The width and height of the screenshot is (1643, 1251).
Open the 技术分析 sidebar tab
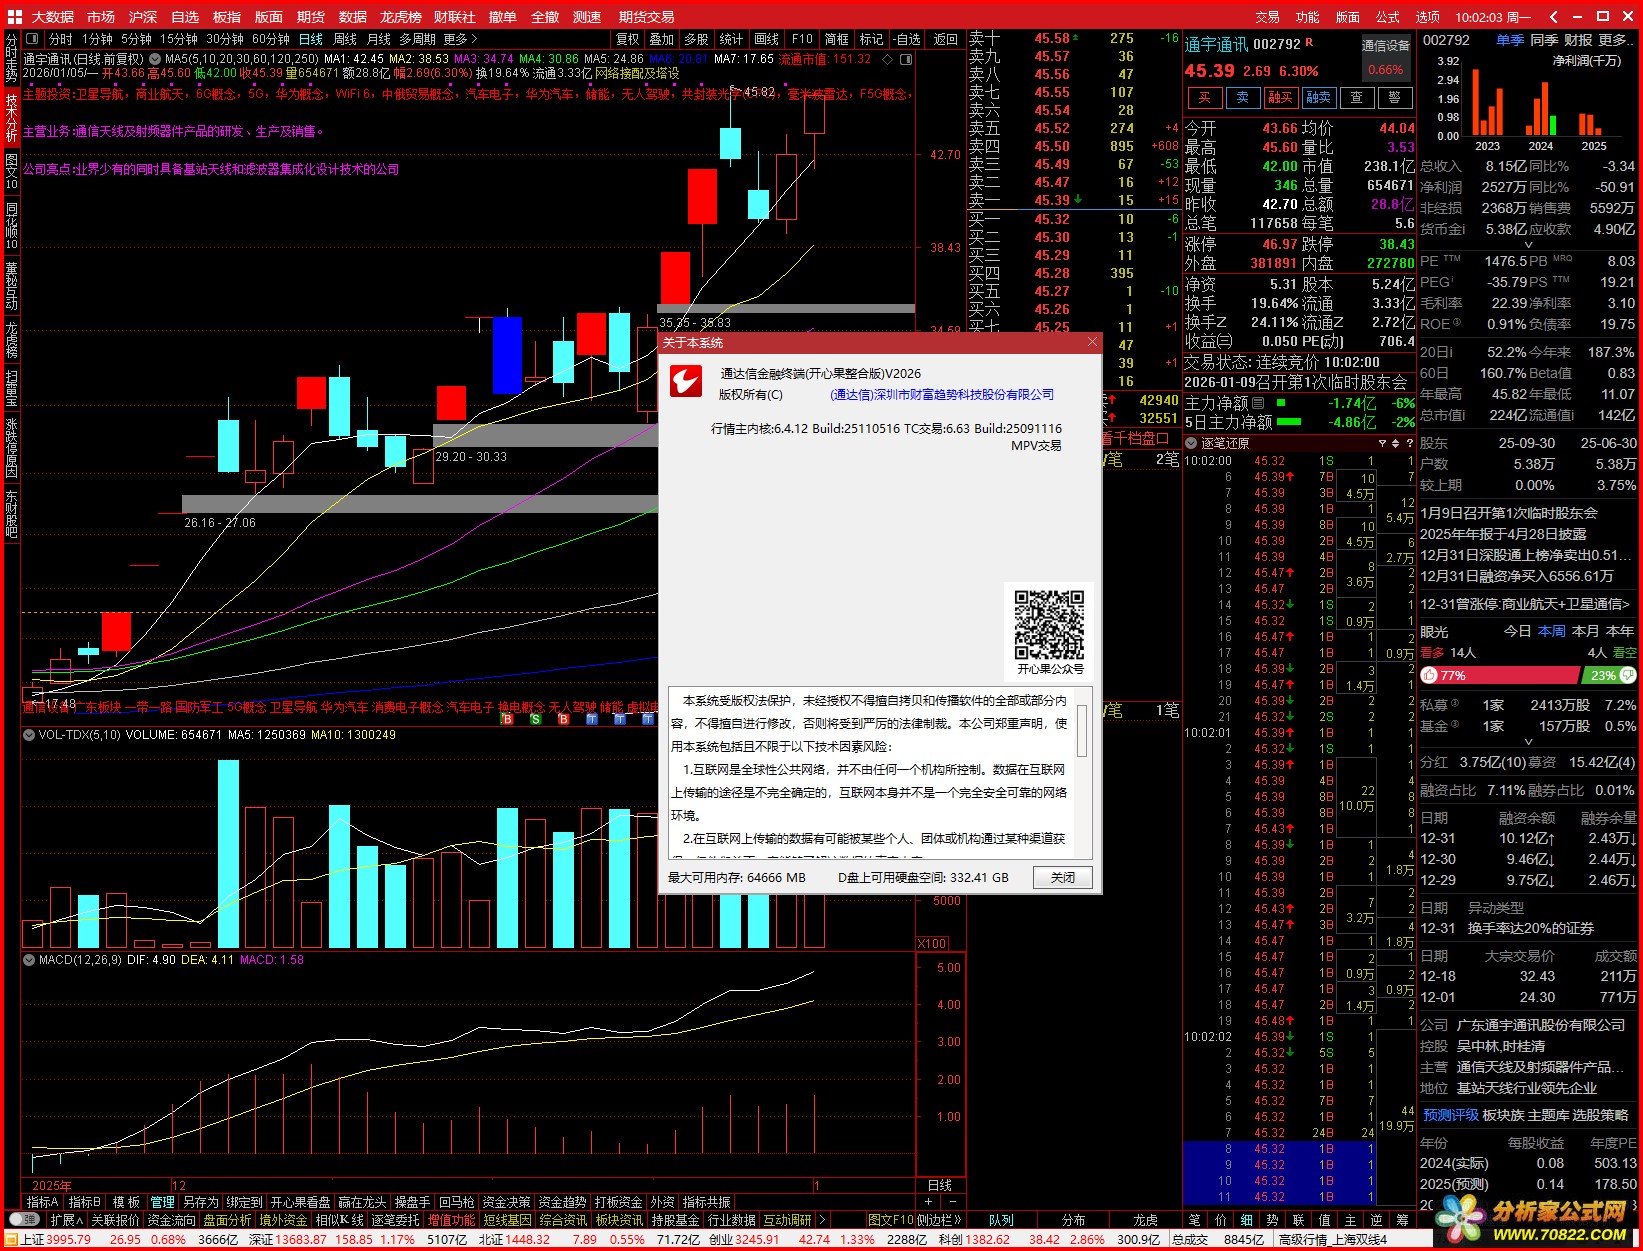tap(11, 118)
